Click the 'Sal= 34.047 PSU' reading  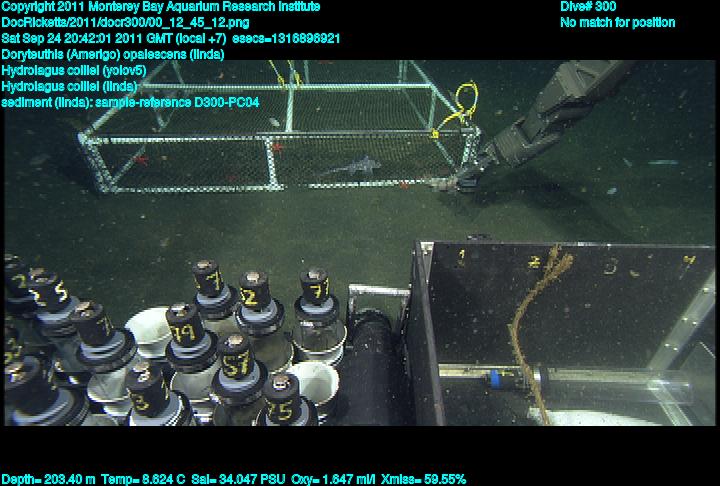[x=238, y=479]
